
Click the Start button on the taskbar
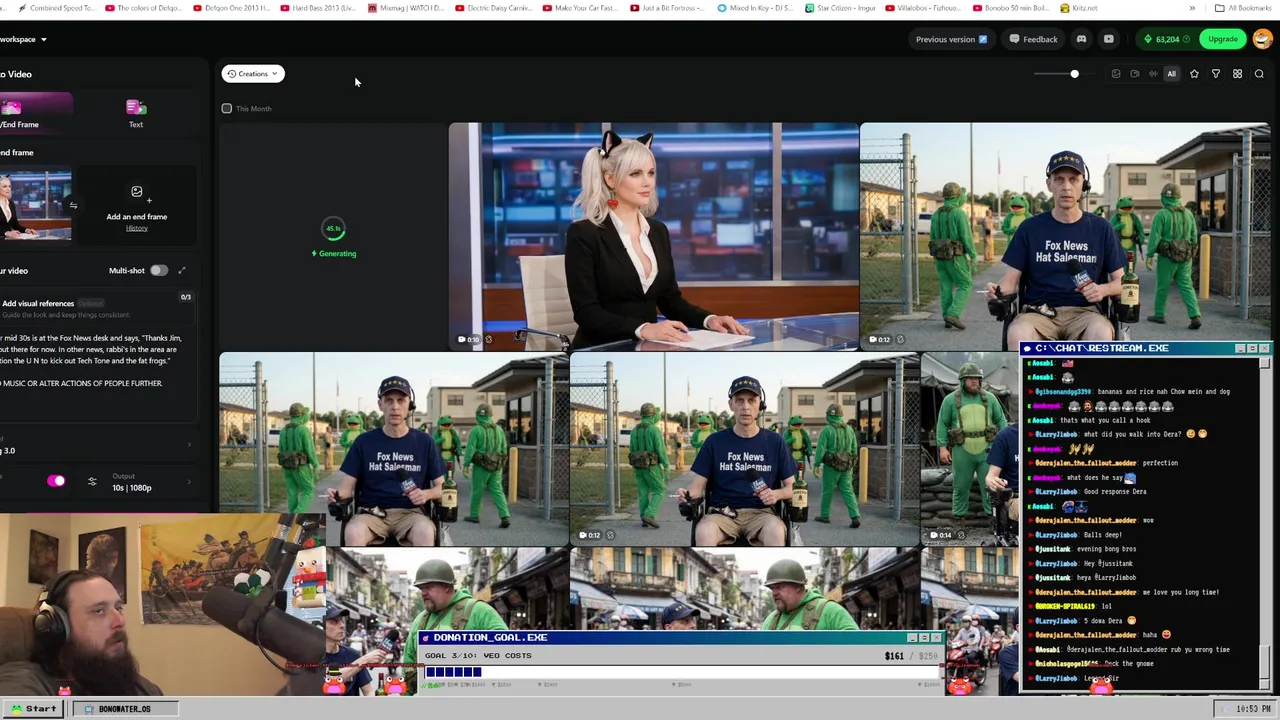(x=33, y=709)
